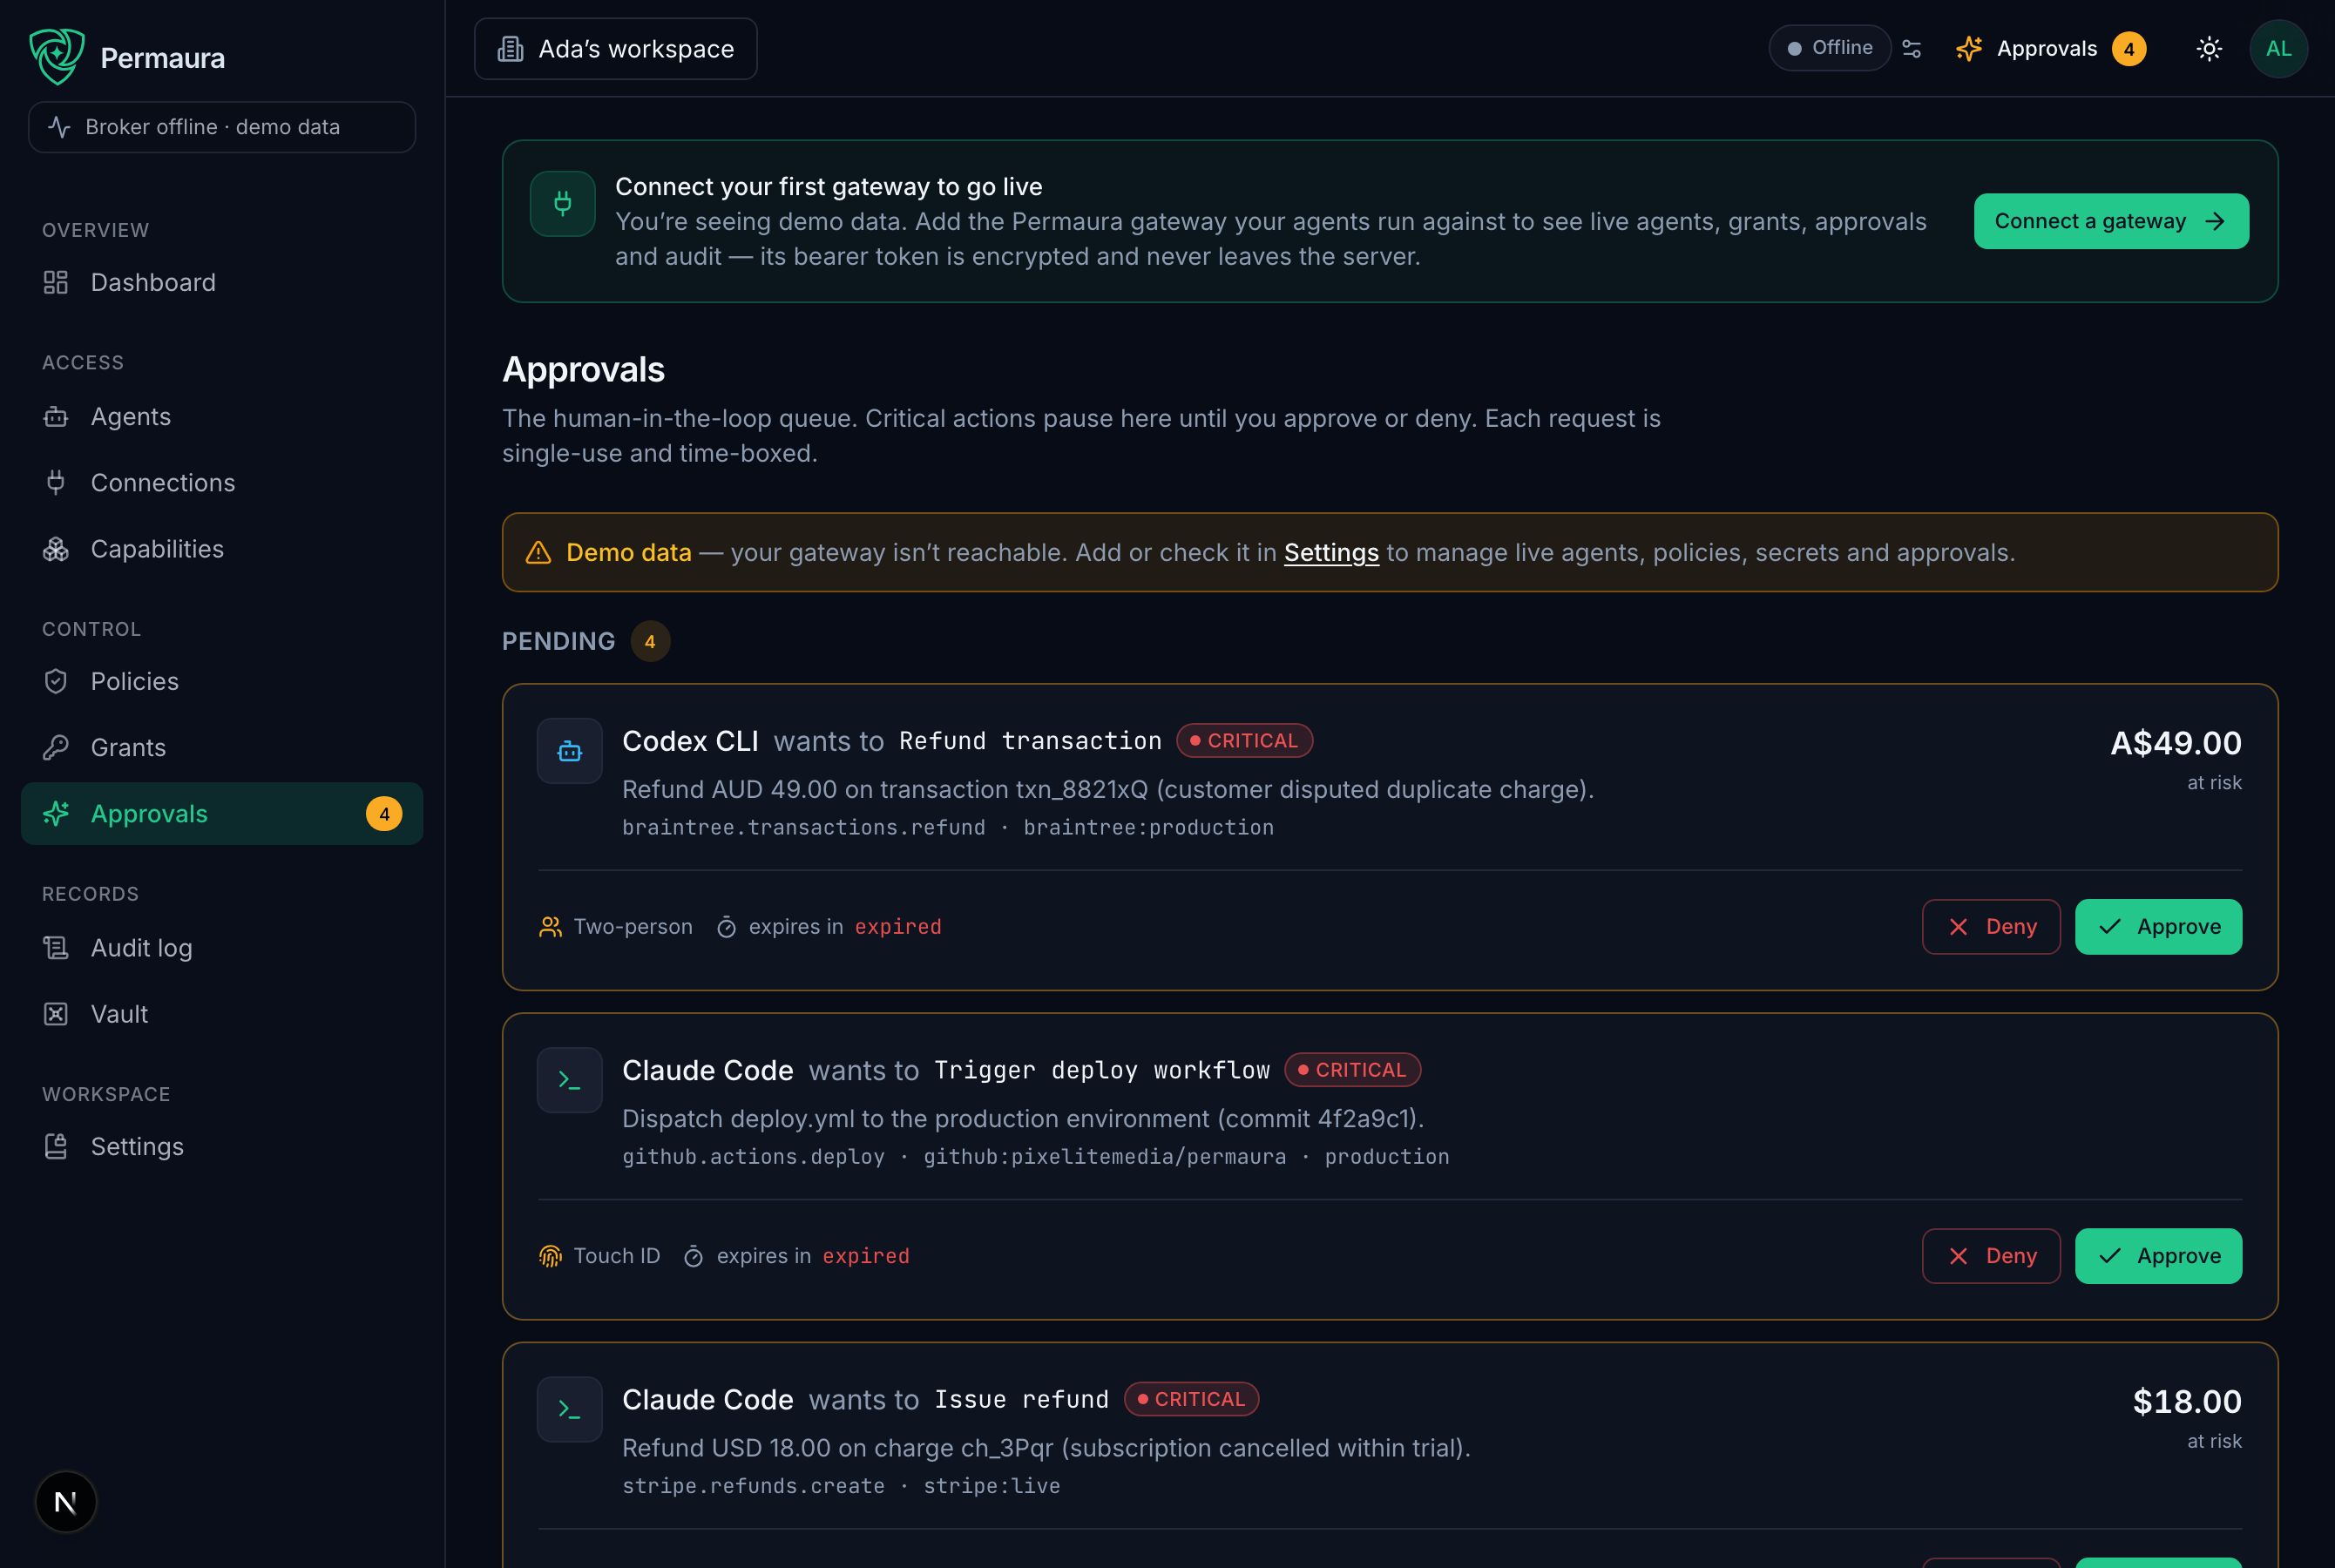This screenshot has width=2335, height=1568.
Task: Deny the Codex CLI refund transaction
Action: pyautogui.click(x=1991, y=927)
